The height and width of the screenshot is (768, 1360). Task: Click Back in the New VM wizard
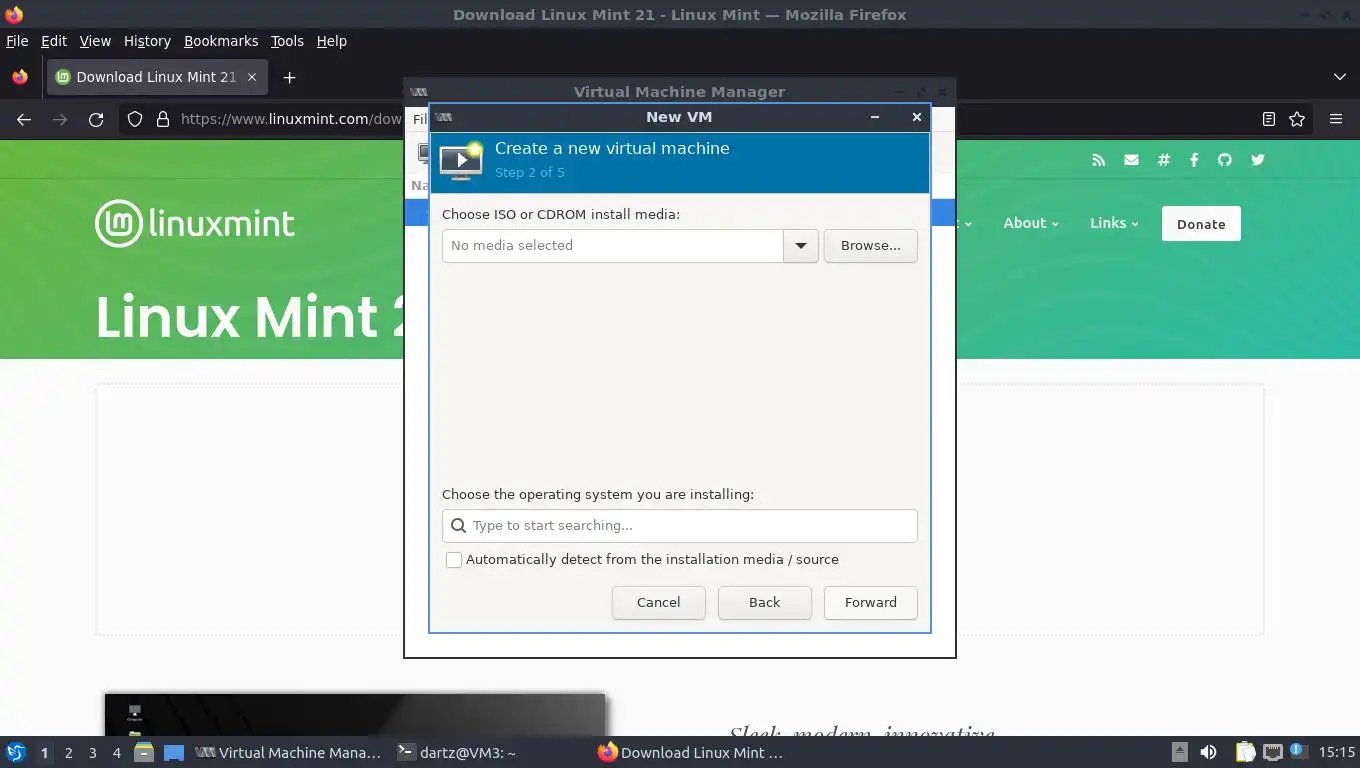coord(764,603)
